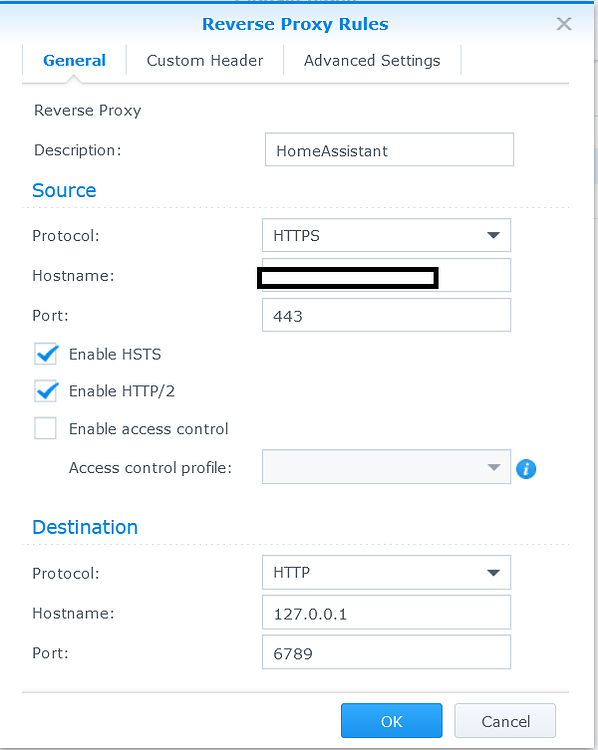Toggle the Enable HTTP/2 checkbox
The image size is (598, 750).
46,391
